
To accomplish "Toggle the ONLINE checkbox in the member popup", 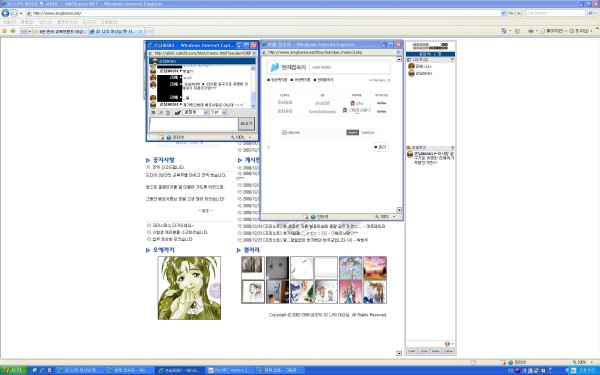I will click(x=284, y=132).
